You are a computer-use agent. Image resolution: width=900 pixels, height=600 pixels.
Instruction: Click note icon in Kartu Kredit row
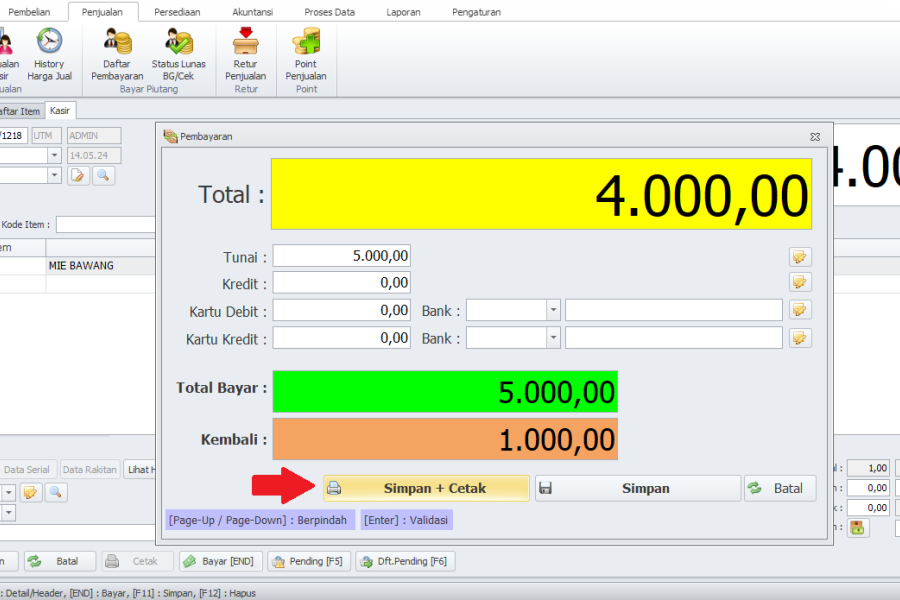[x=800, y=338]
